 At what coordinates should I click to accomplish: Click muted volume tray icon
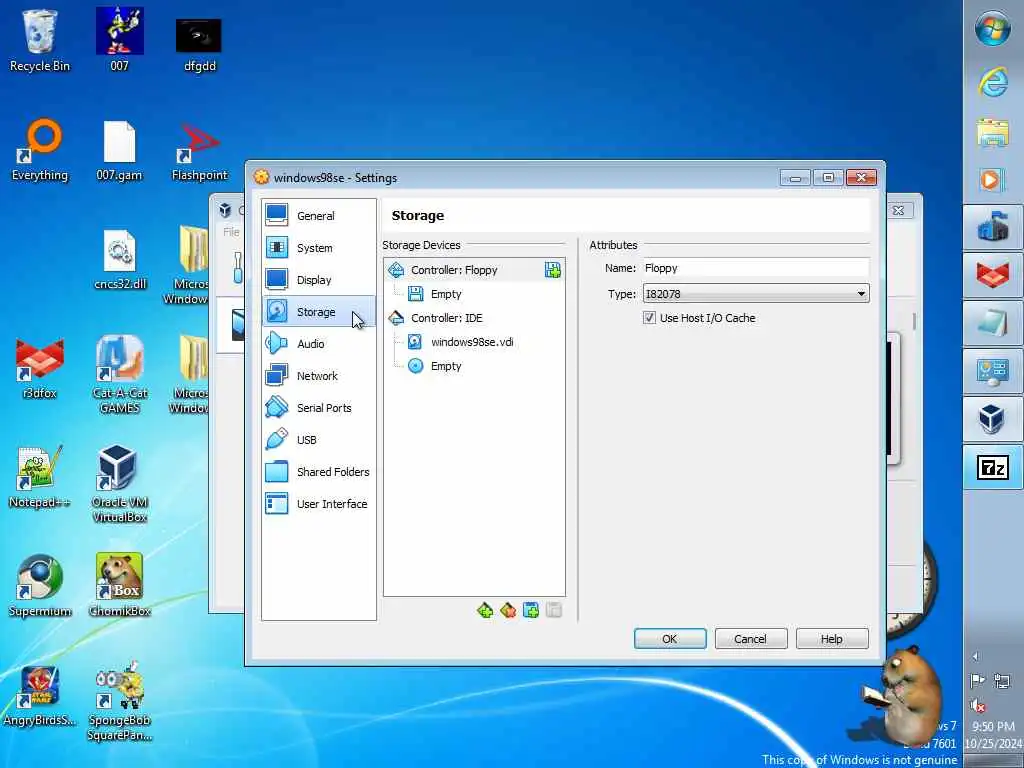pyautogui.click(x=977, y=705)
